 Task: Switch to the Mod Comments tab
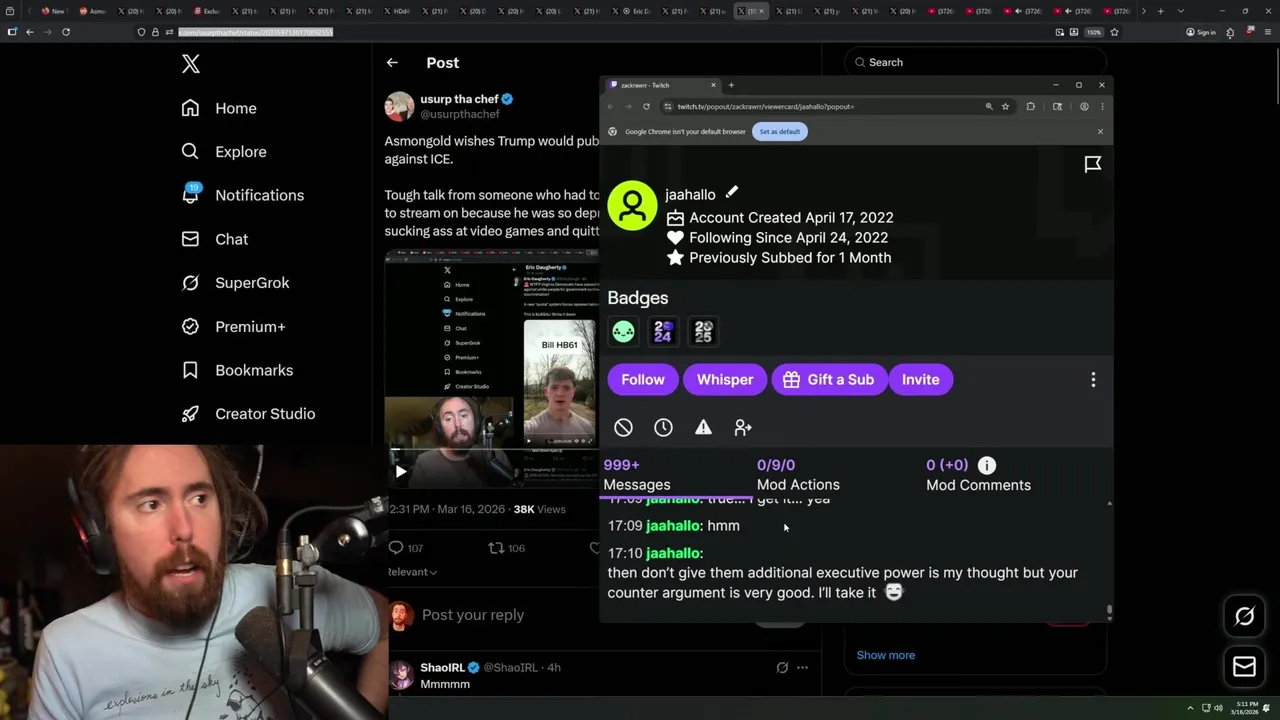[978, 475]
